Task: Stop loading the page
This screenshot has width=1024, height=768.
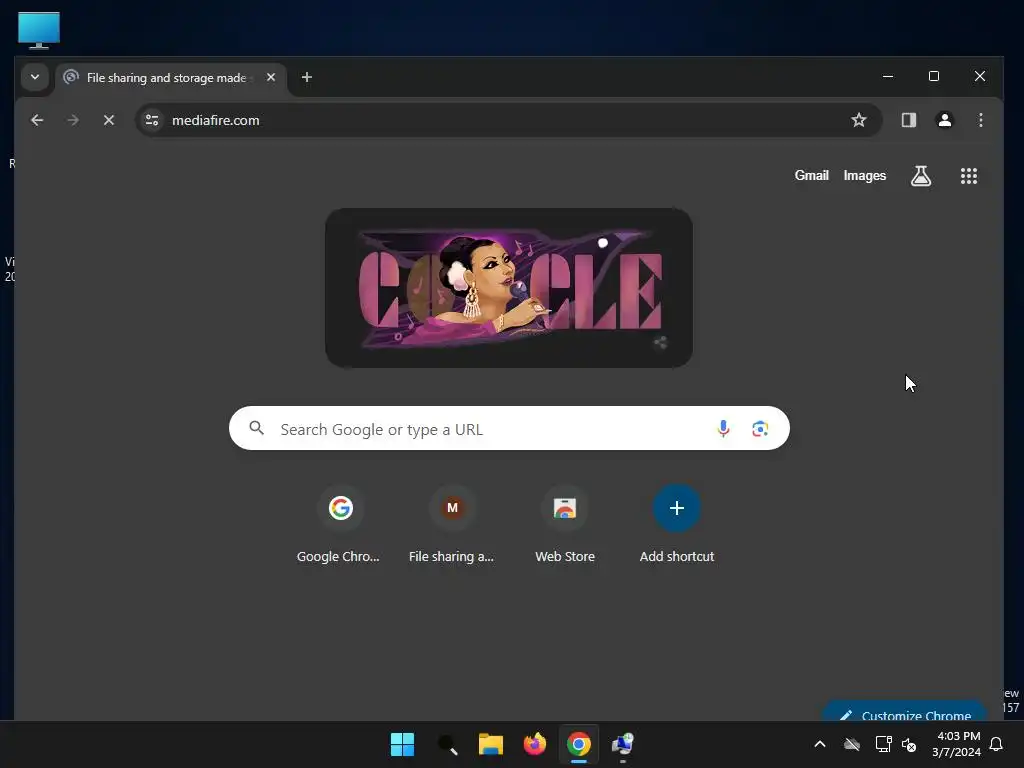Action: (109, 120)
